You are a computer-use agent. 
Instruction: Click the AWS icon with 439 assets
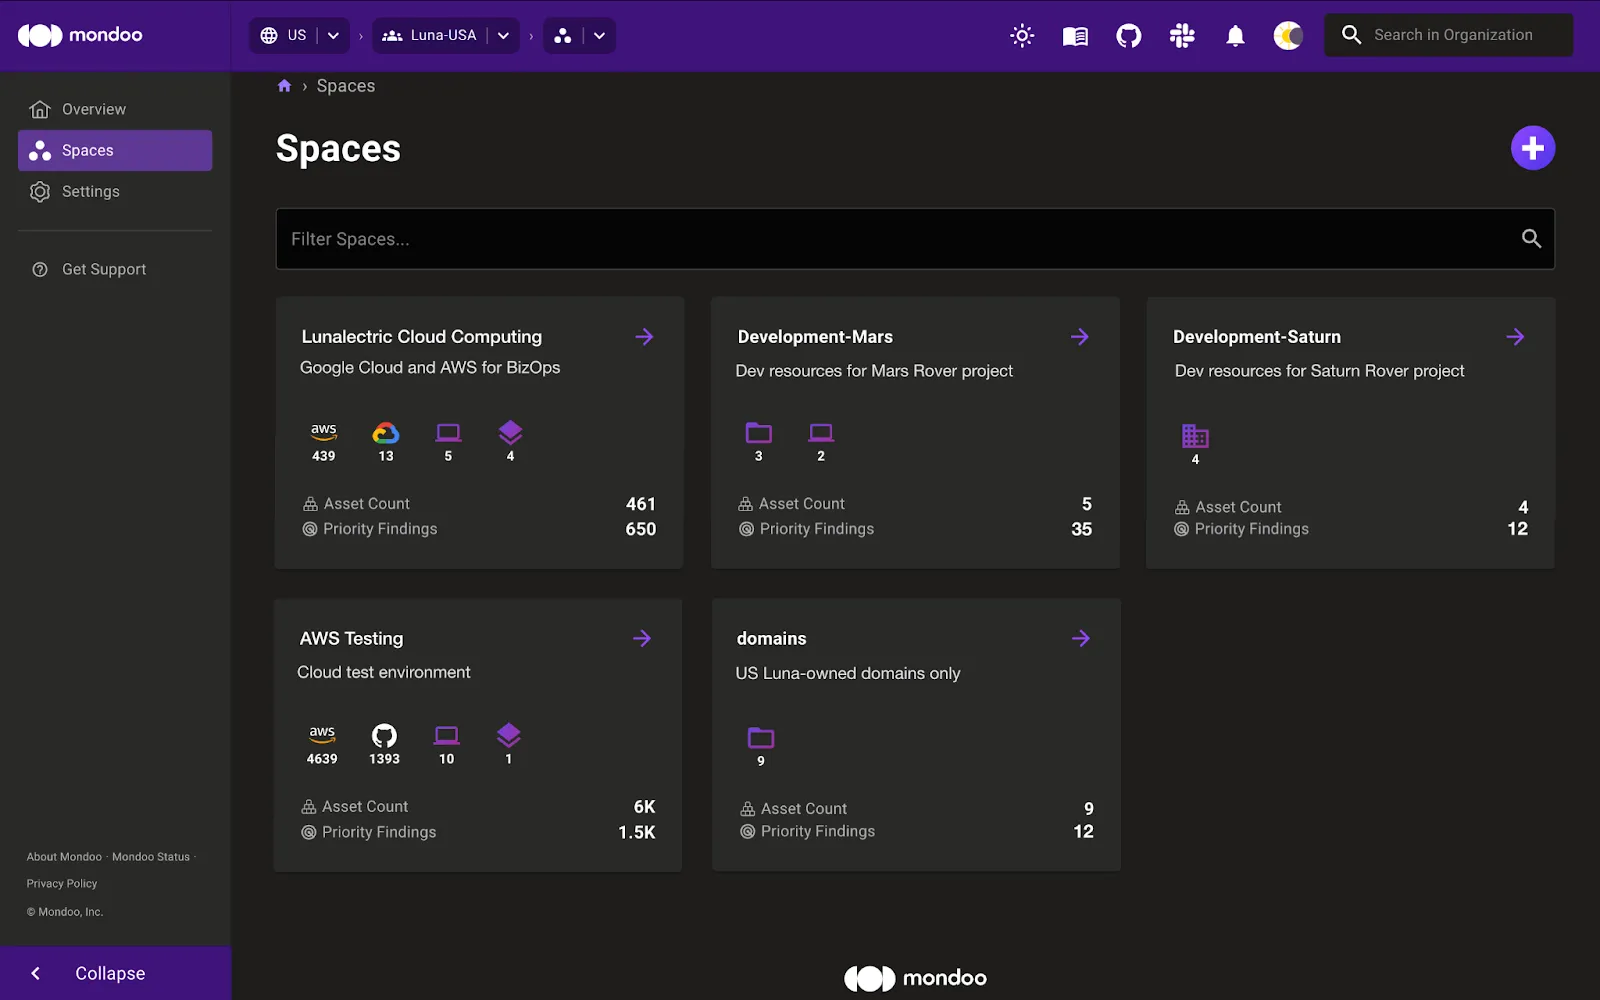click(324, 432)
